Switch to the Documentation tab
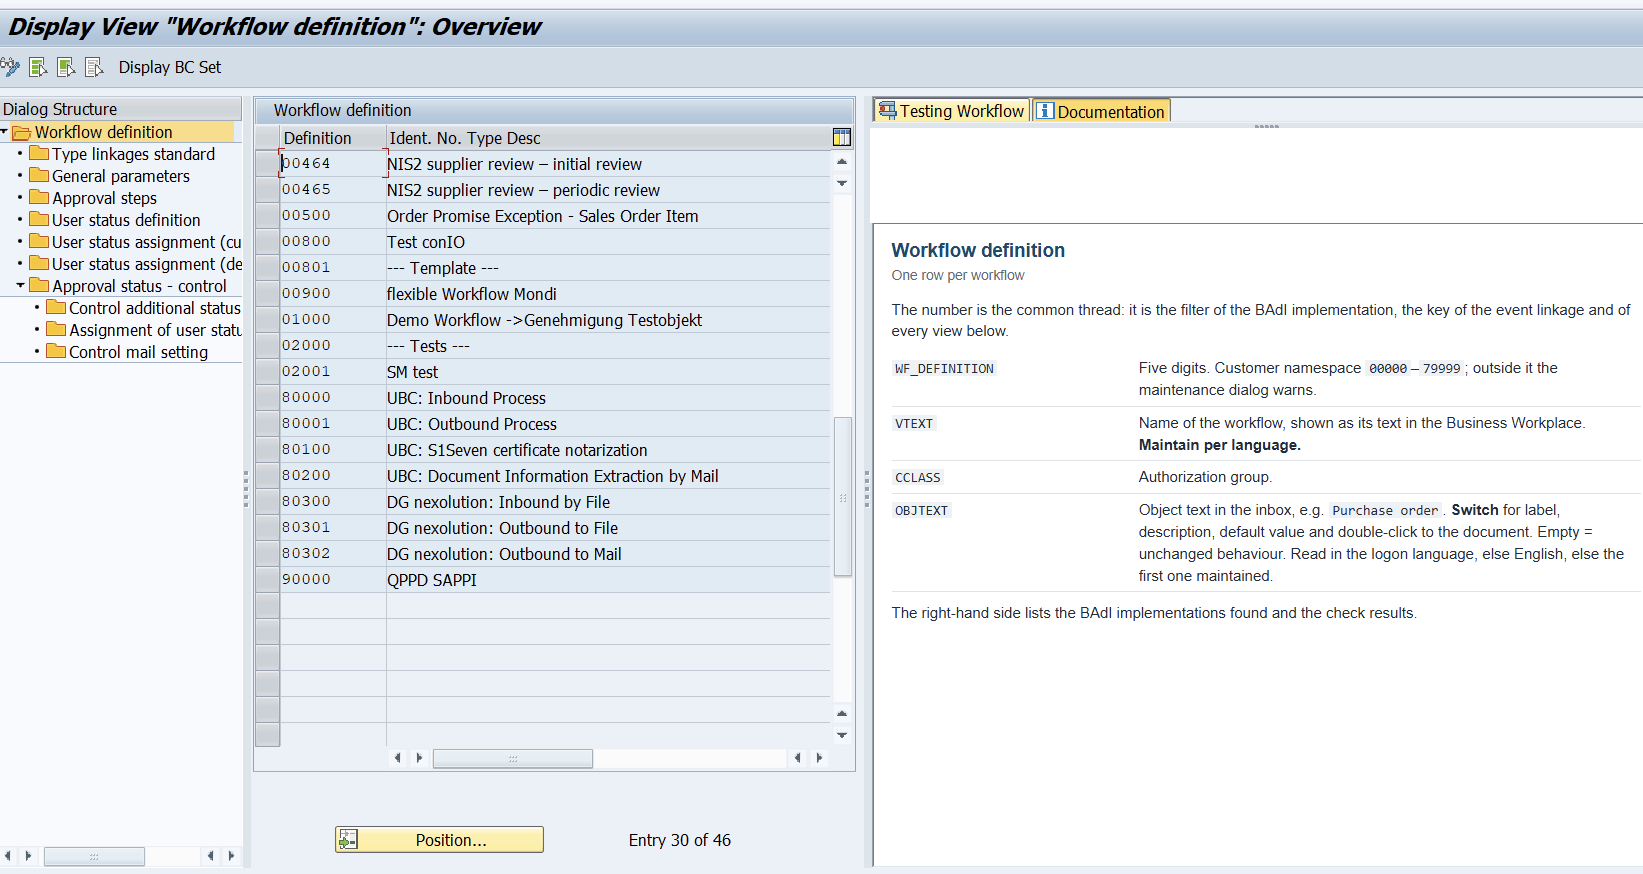This screenshot has height=874, width=1643. point(1101,111)
